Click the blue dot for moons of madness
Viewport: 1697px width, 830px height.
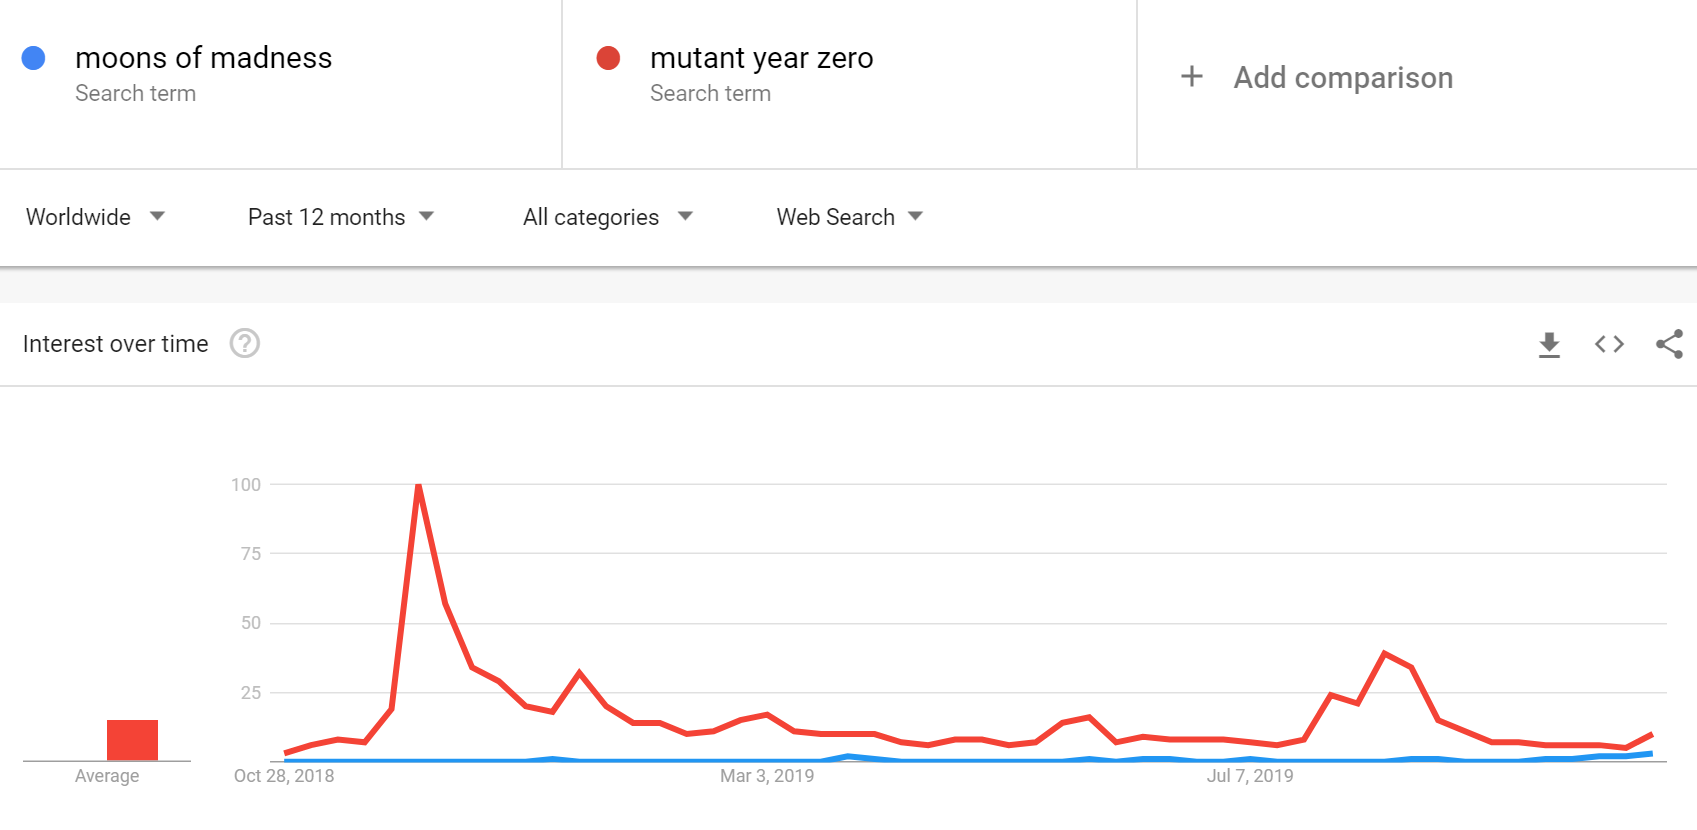coord(33,58)
